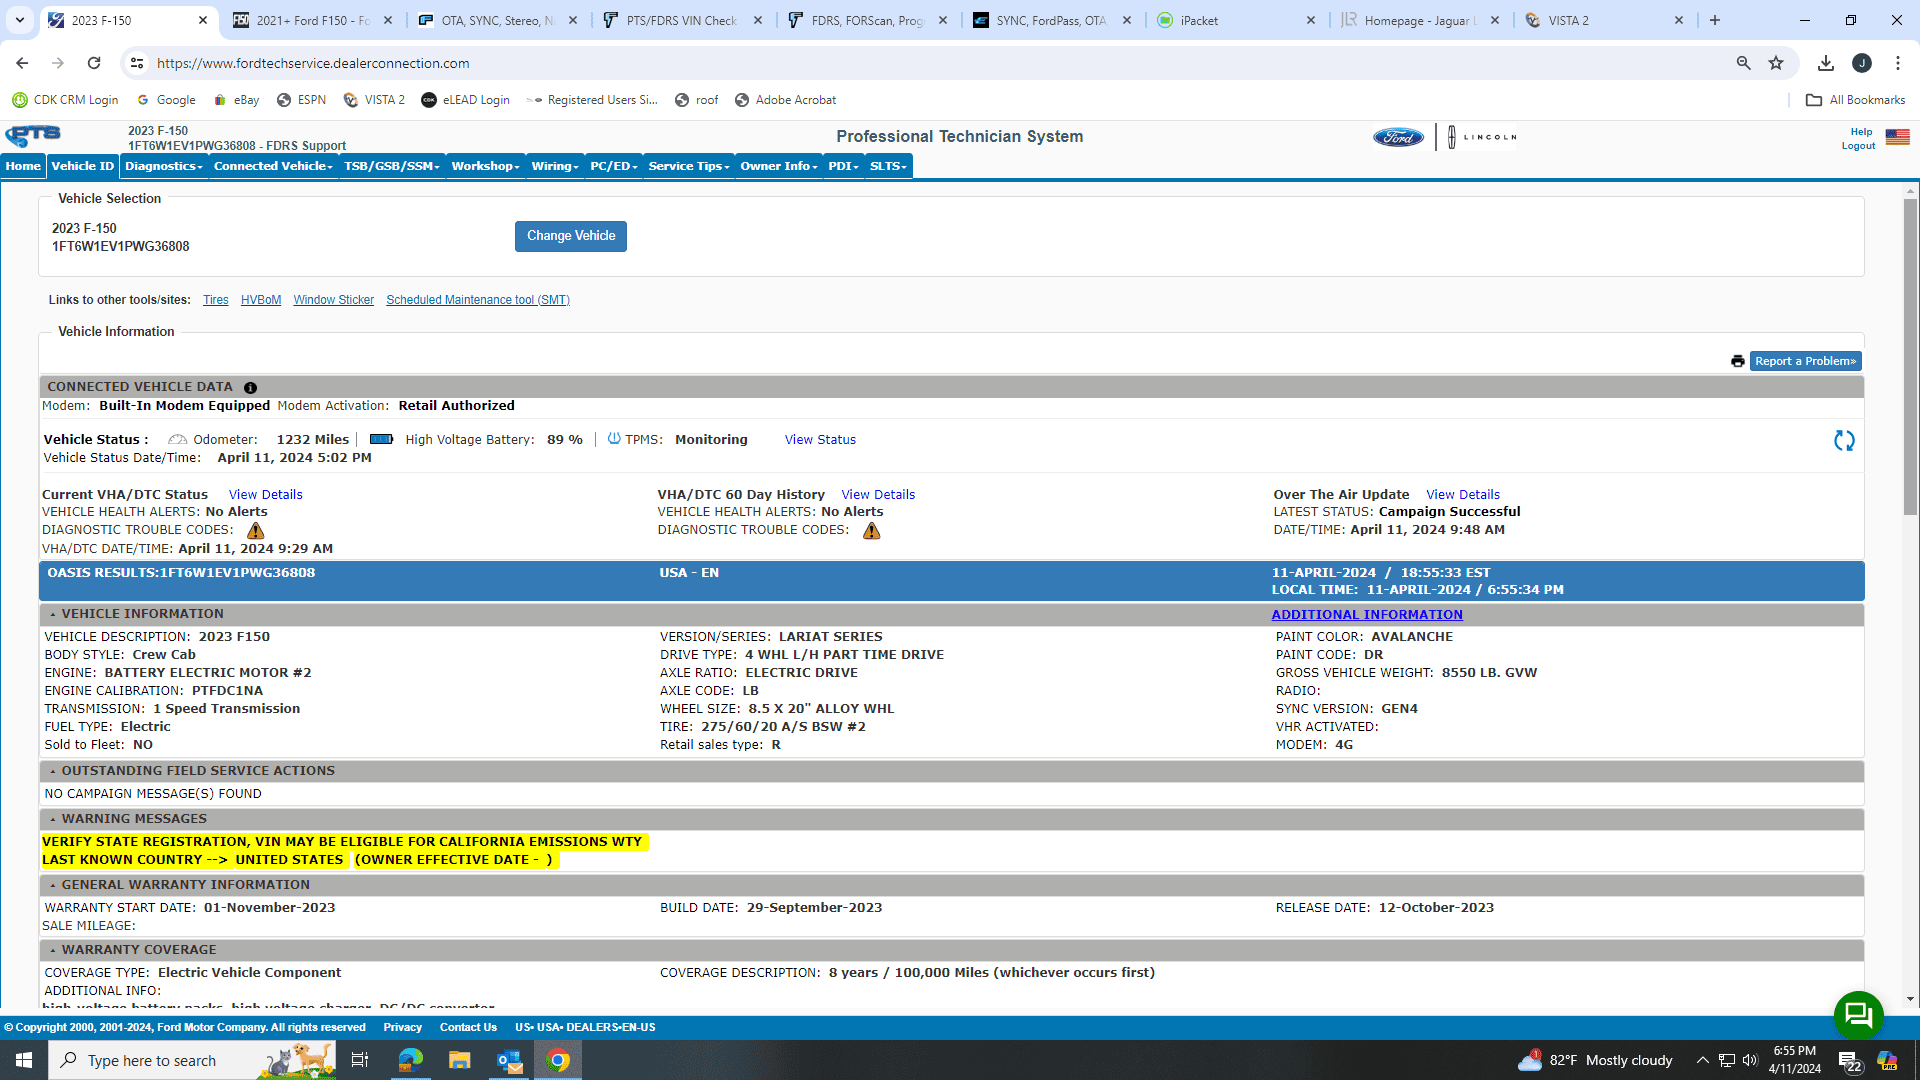Image resolution: width=1920 pixels, height=1080 pixels.
Task: Switch to VISTA 2 browser tab
Action: tap(1605, 20)
